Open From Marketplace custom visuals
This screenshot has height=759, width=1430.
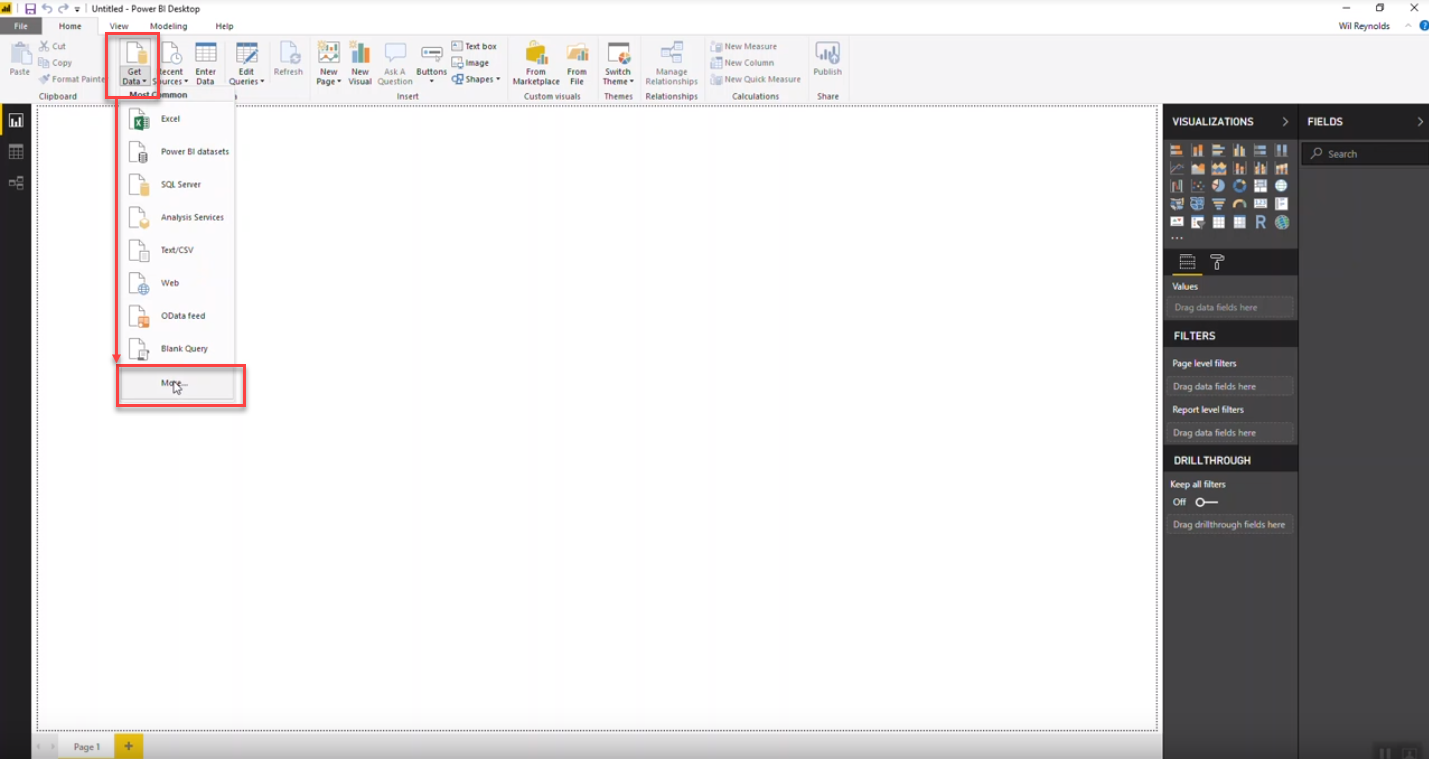[536, 62]
